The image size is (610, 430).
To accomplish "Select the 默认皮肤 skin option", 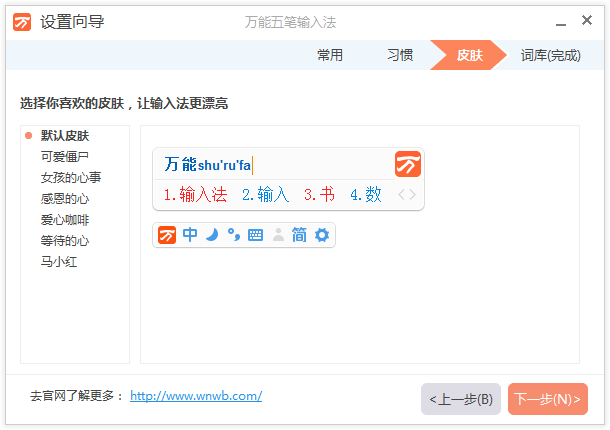I will [x=65, y=136].
